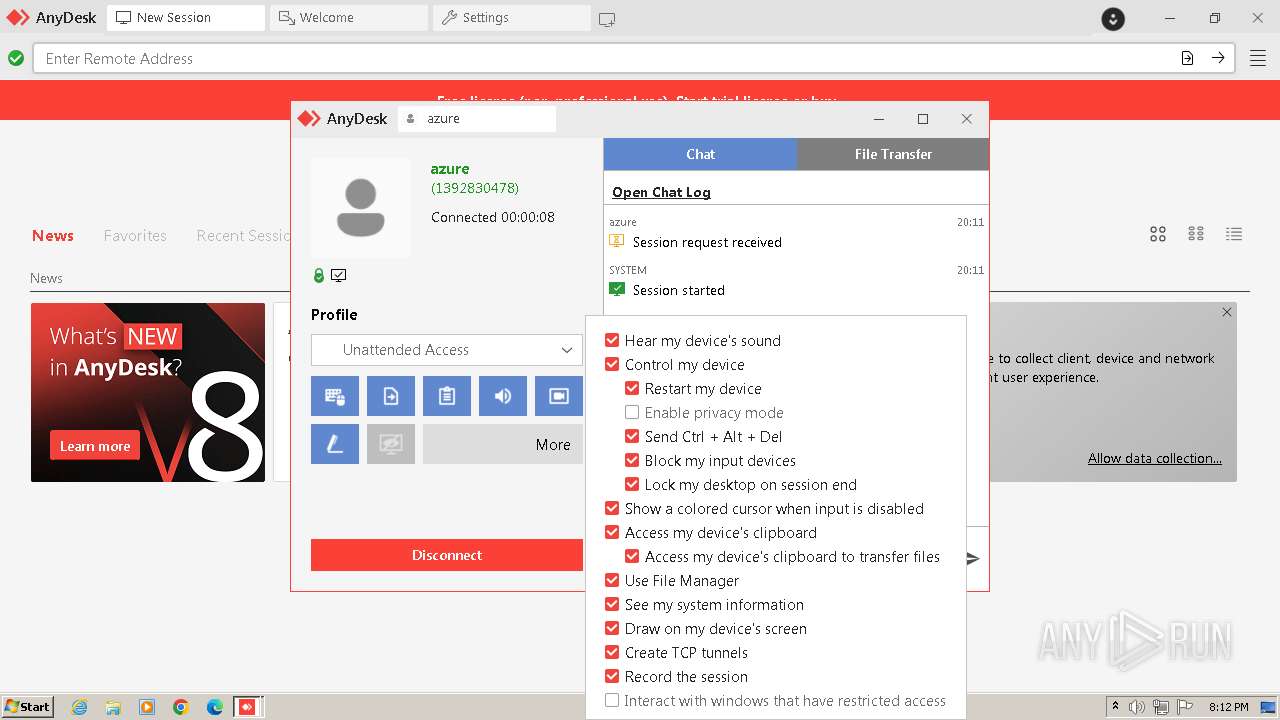The width and height of the screenshot is (1280, 720).
Task: Toggle clipboard access permission button
Action: (x=447, y=396)
